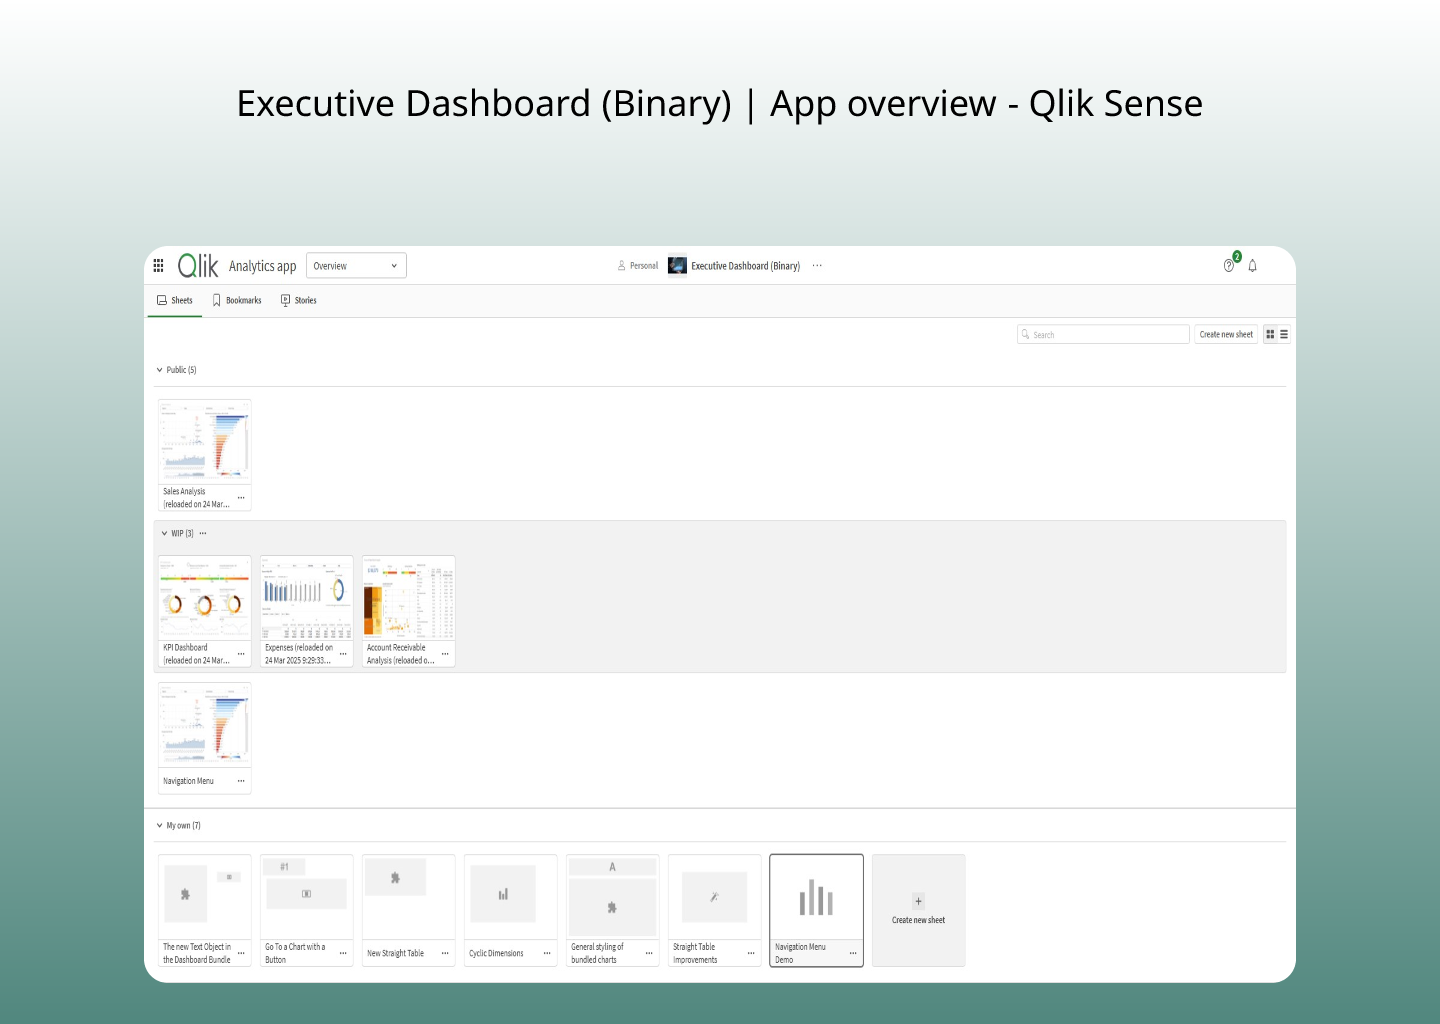Image resolution: width=1440 pixels, height=1024 pixels.
Task: Open Executive Dashboard (Binary) app thumbnail icon
Action: [x=677, y=266]
